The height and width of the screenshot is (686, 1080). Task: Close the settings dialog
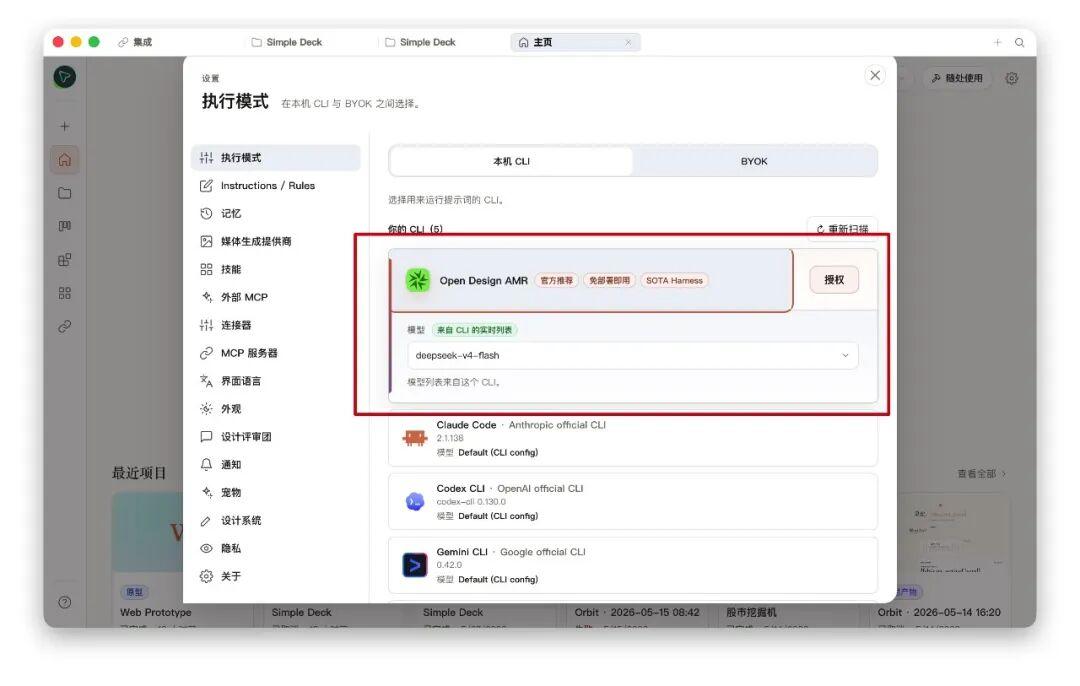875,75
